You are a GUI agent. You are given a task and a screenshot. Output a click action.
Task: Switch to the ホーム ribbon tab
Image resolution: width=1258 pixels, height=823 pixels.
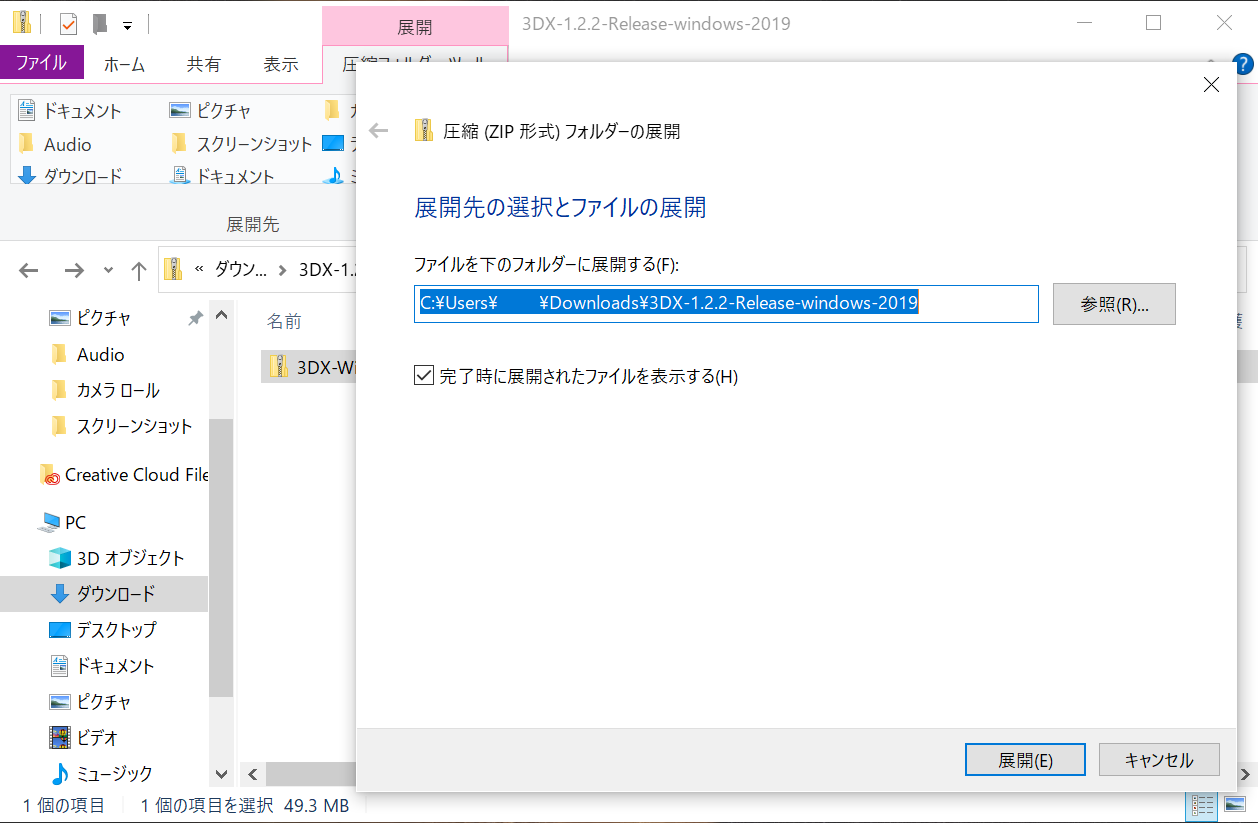click(x=124, y=64)
